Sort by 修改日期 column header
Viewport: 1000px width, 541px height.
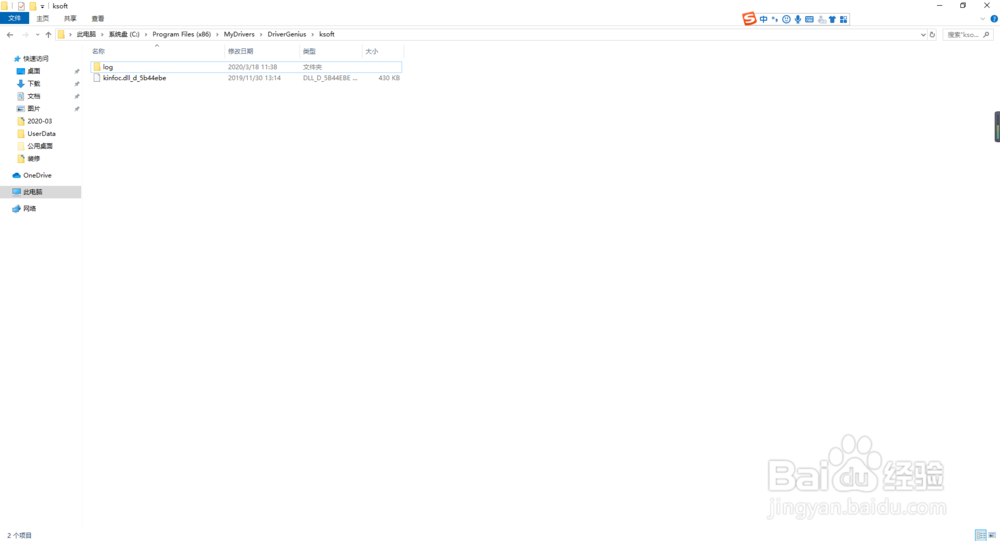[262, 51]
